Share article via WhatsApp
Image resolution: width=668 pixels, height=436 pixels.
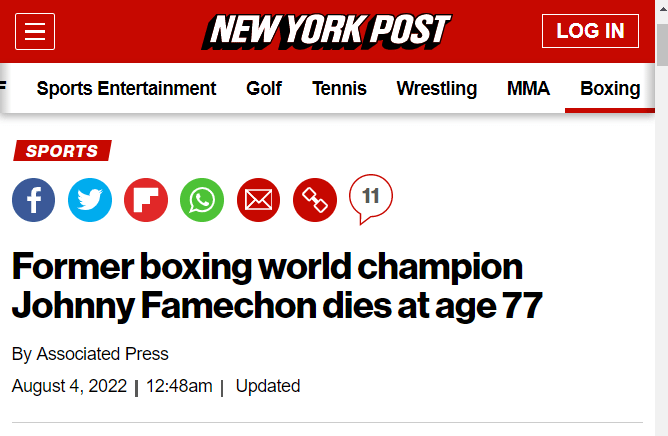point(202,200)
